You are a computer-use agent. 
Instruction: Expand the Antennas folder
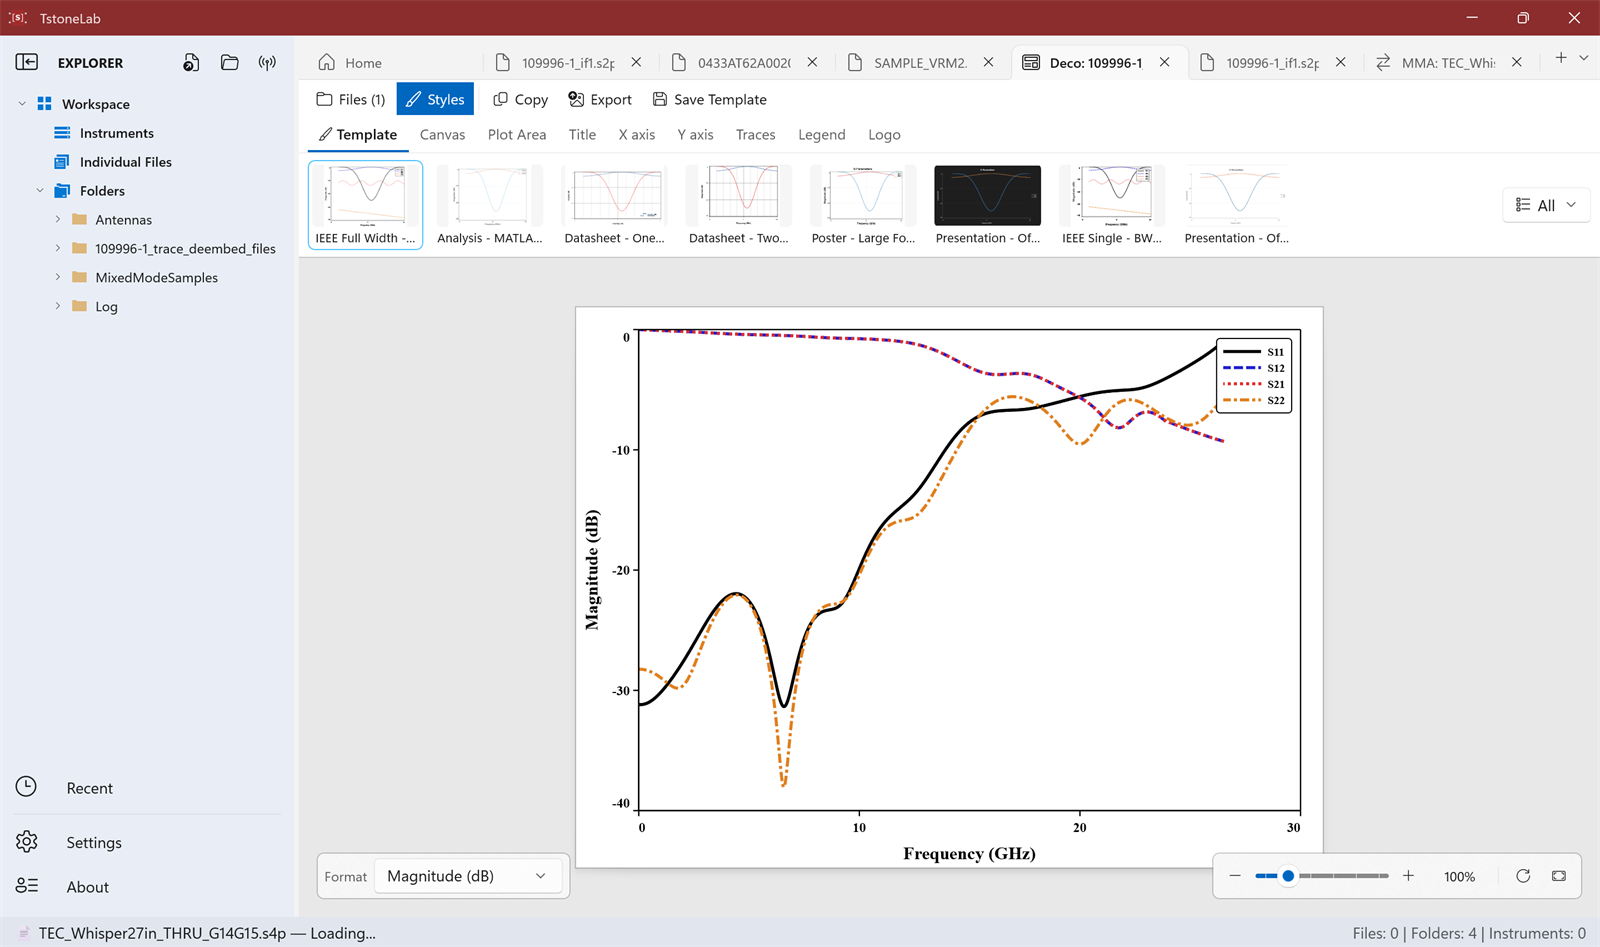click(x=58, y=220)
